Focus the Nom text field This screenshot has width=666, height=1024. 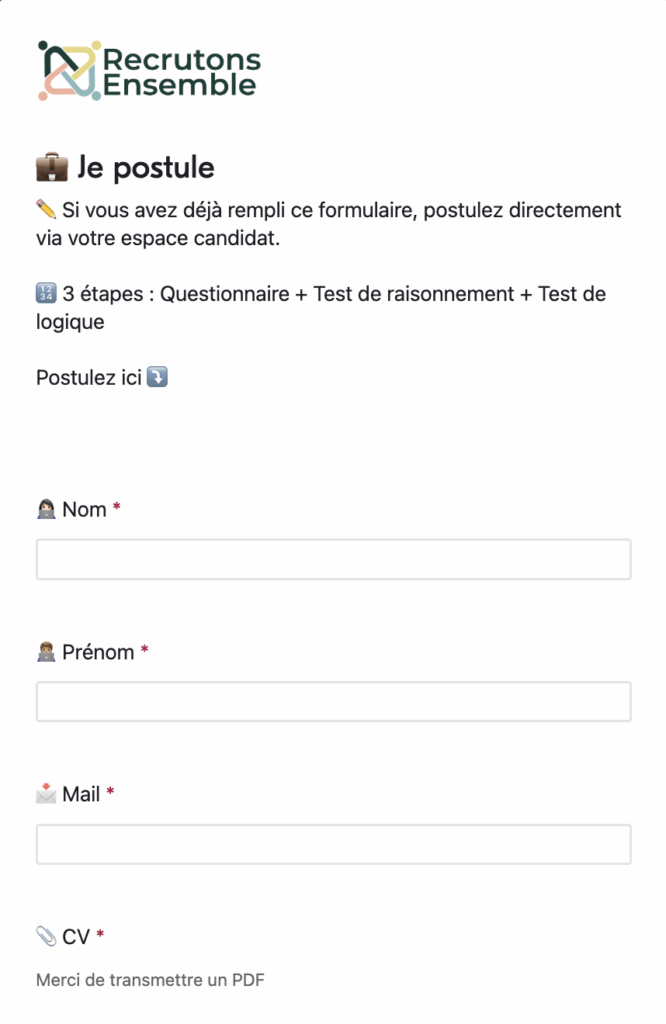click(x=333, y=559)
